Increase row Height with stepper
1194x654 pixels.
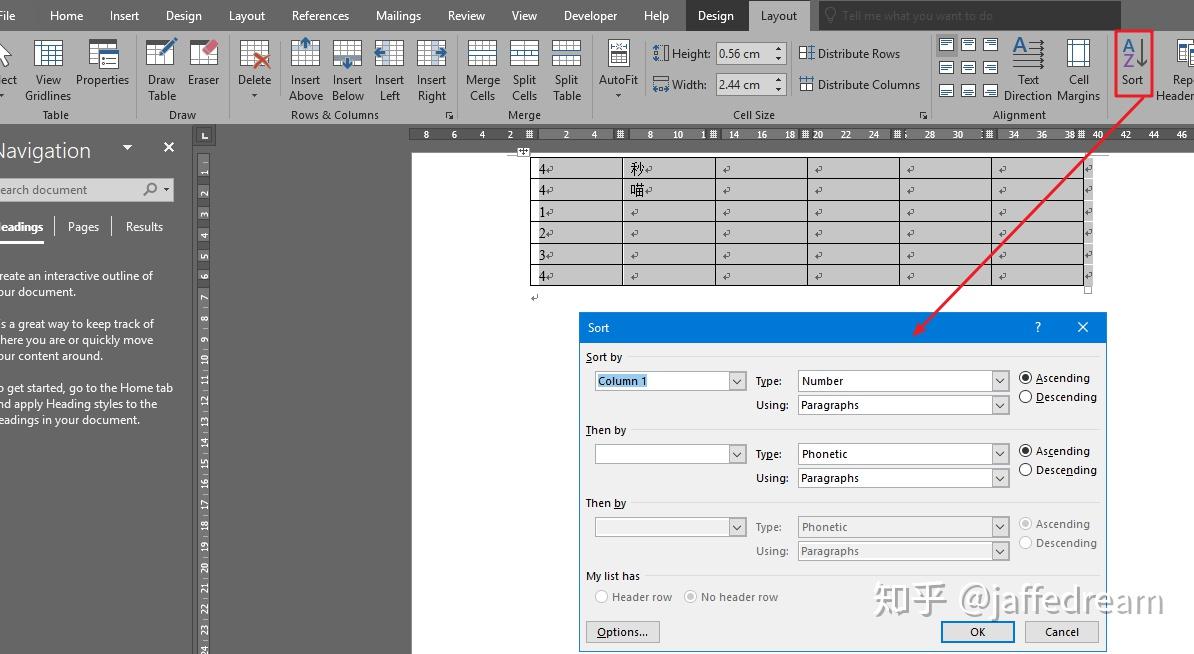pos(778,49)
